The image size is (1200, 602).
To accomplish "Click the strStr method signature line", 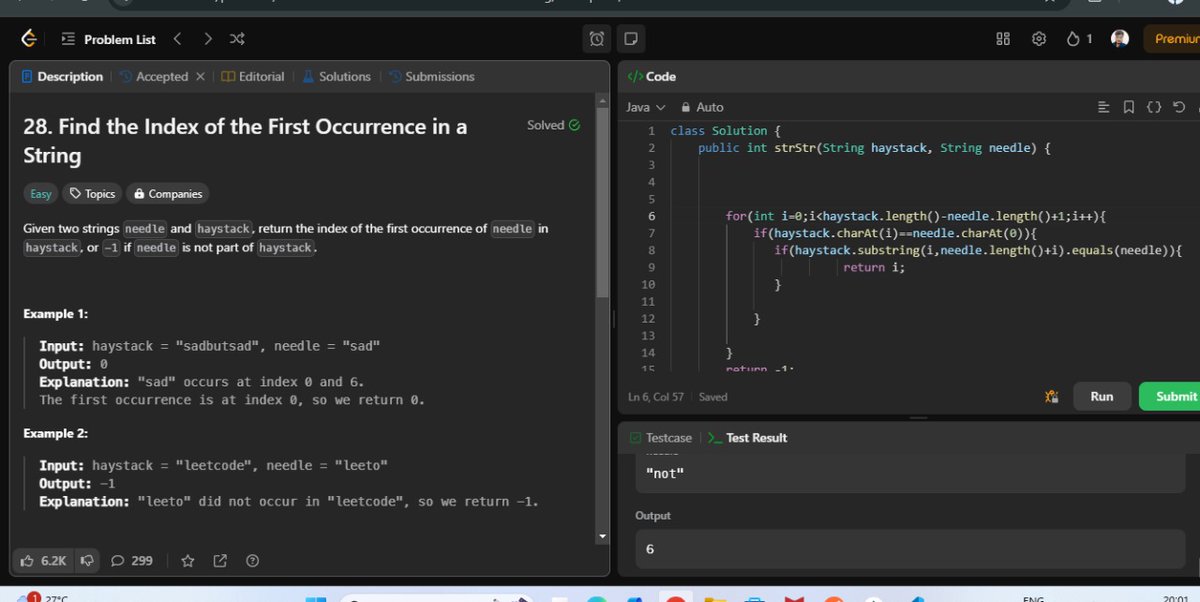I will [874, 148].
